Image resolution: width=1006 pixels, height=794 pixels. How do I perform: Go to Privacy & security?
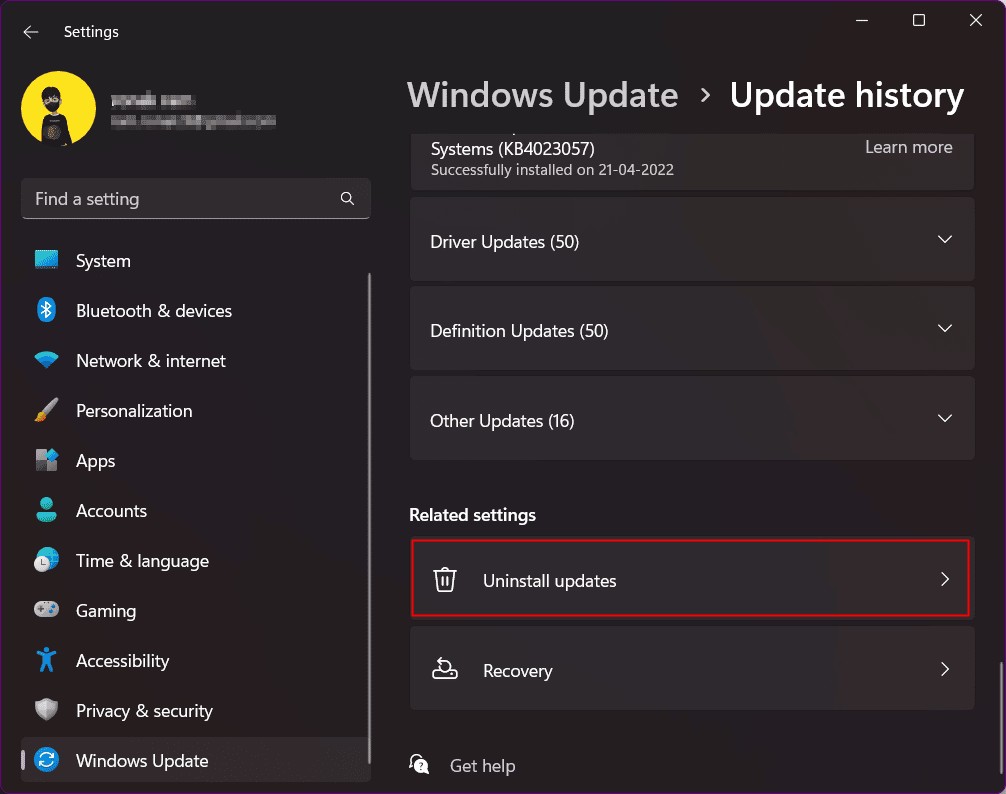pos(196,711)
